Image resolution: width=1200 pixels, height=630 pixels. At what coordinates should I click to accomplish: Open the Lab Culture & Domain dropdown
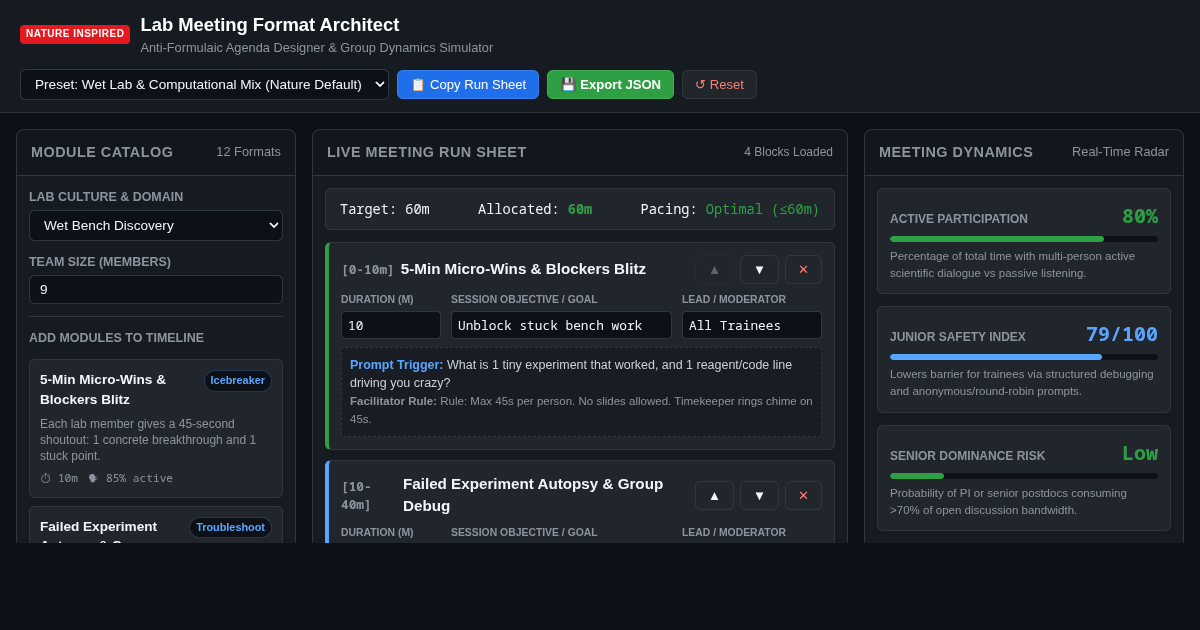coord(156,225)
